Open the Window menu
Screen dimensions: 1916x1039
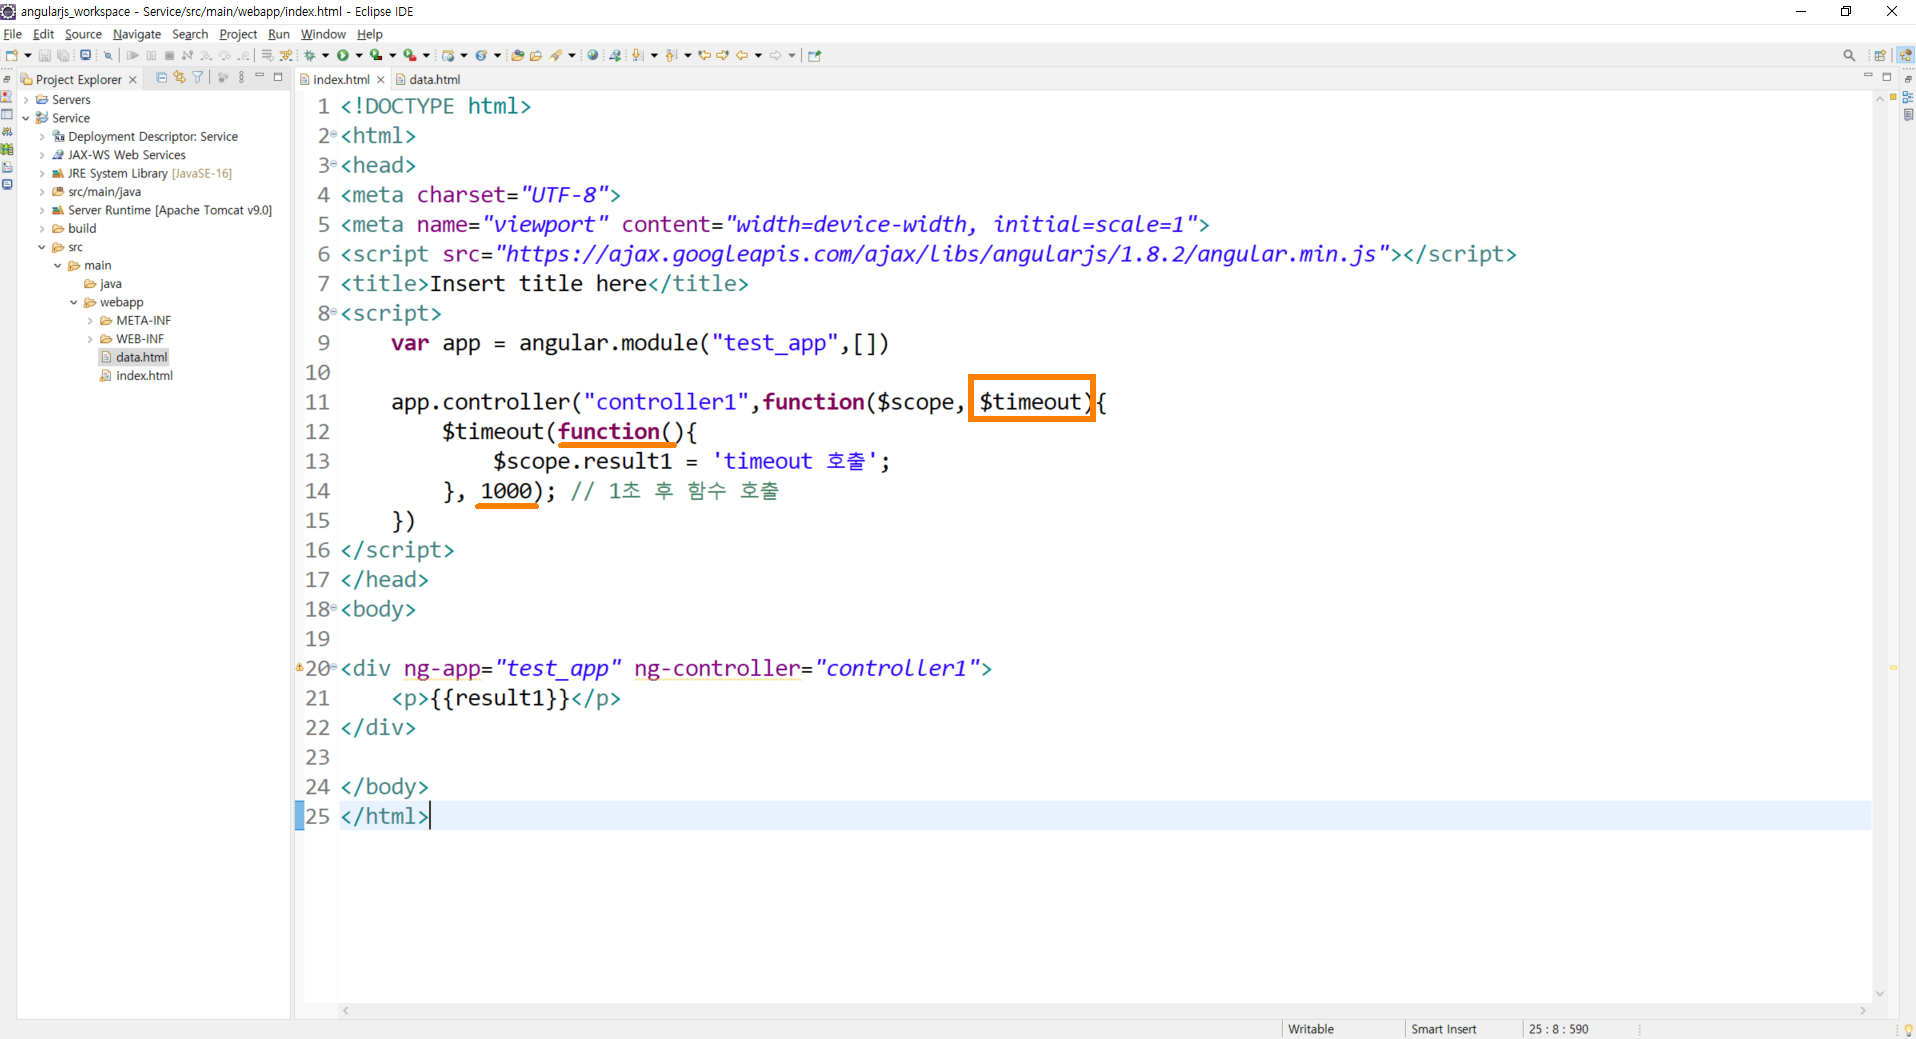point(323,34)
